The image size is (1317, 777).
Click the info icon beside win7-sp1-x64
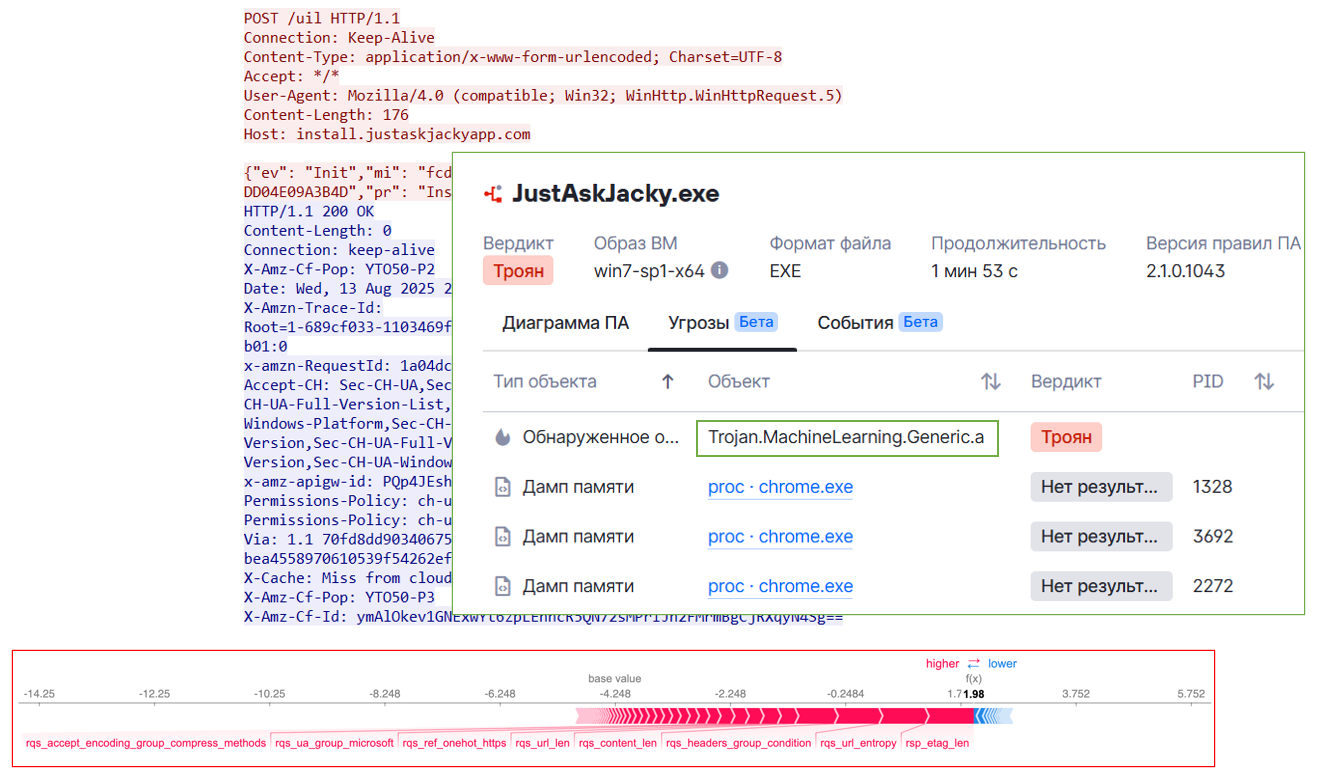pos(719,270)
